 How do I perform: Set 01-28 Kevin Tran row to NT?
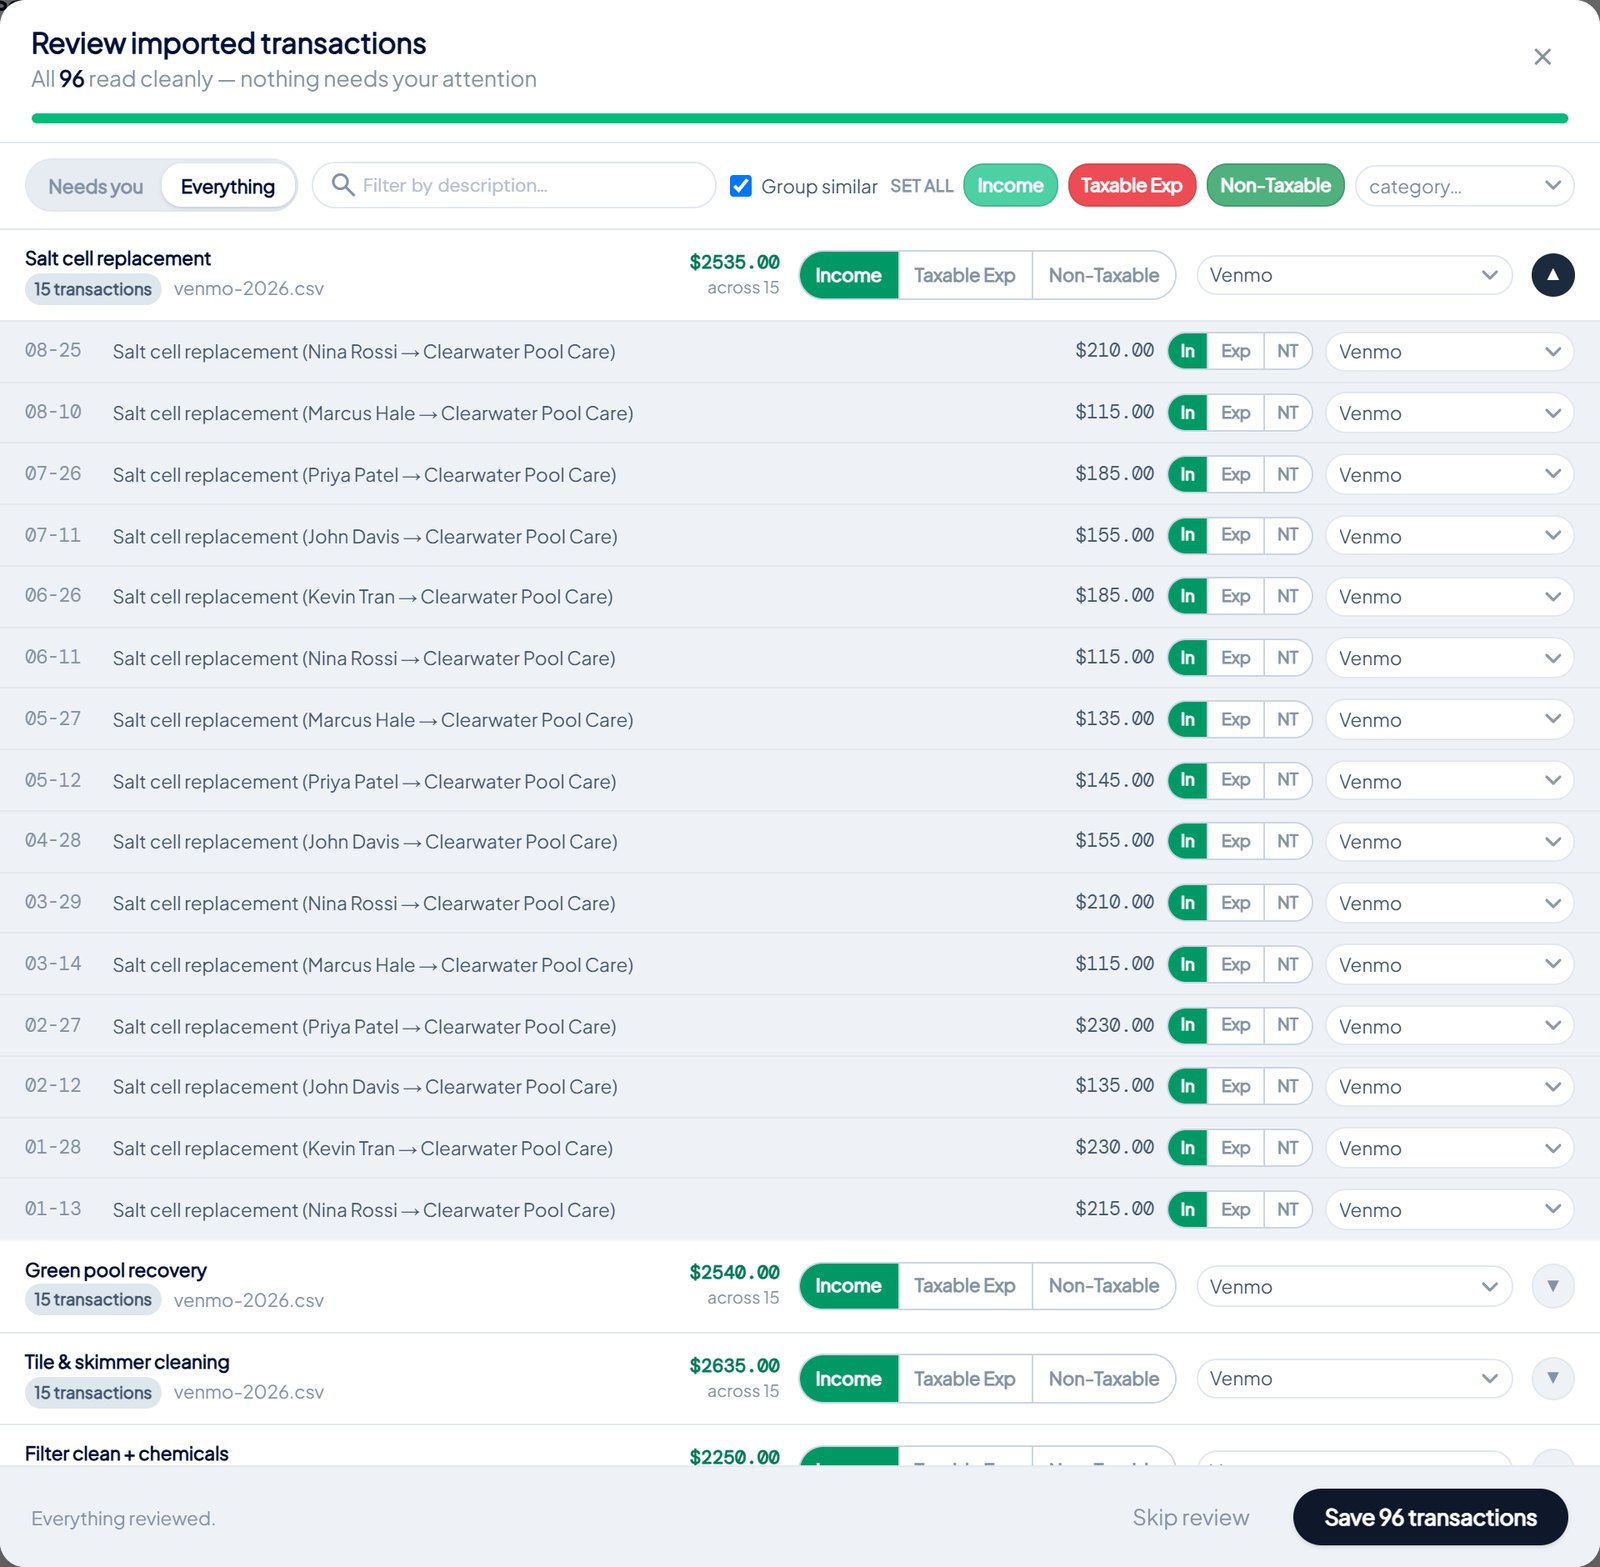[1287, 1148]
